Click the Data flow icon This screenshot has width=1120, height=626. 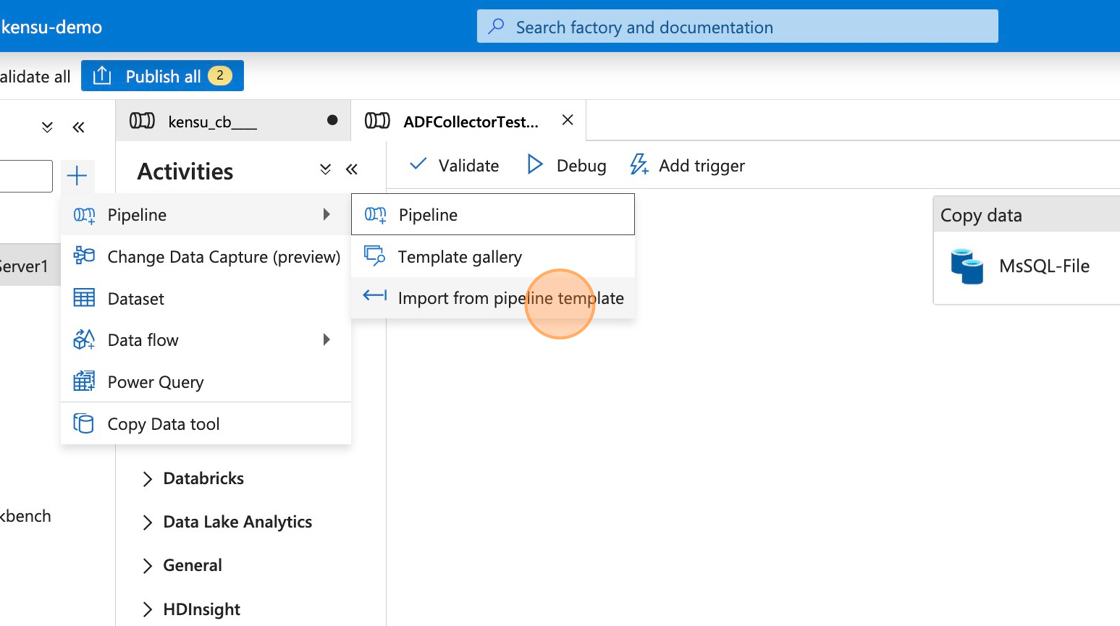pos(84,339)
